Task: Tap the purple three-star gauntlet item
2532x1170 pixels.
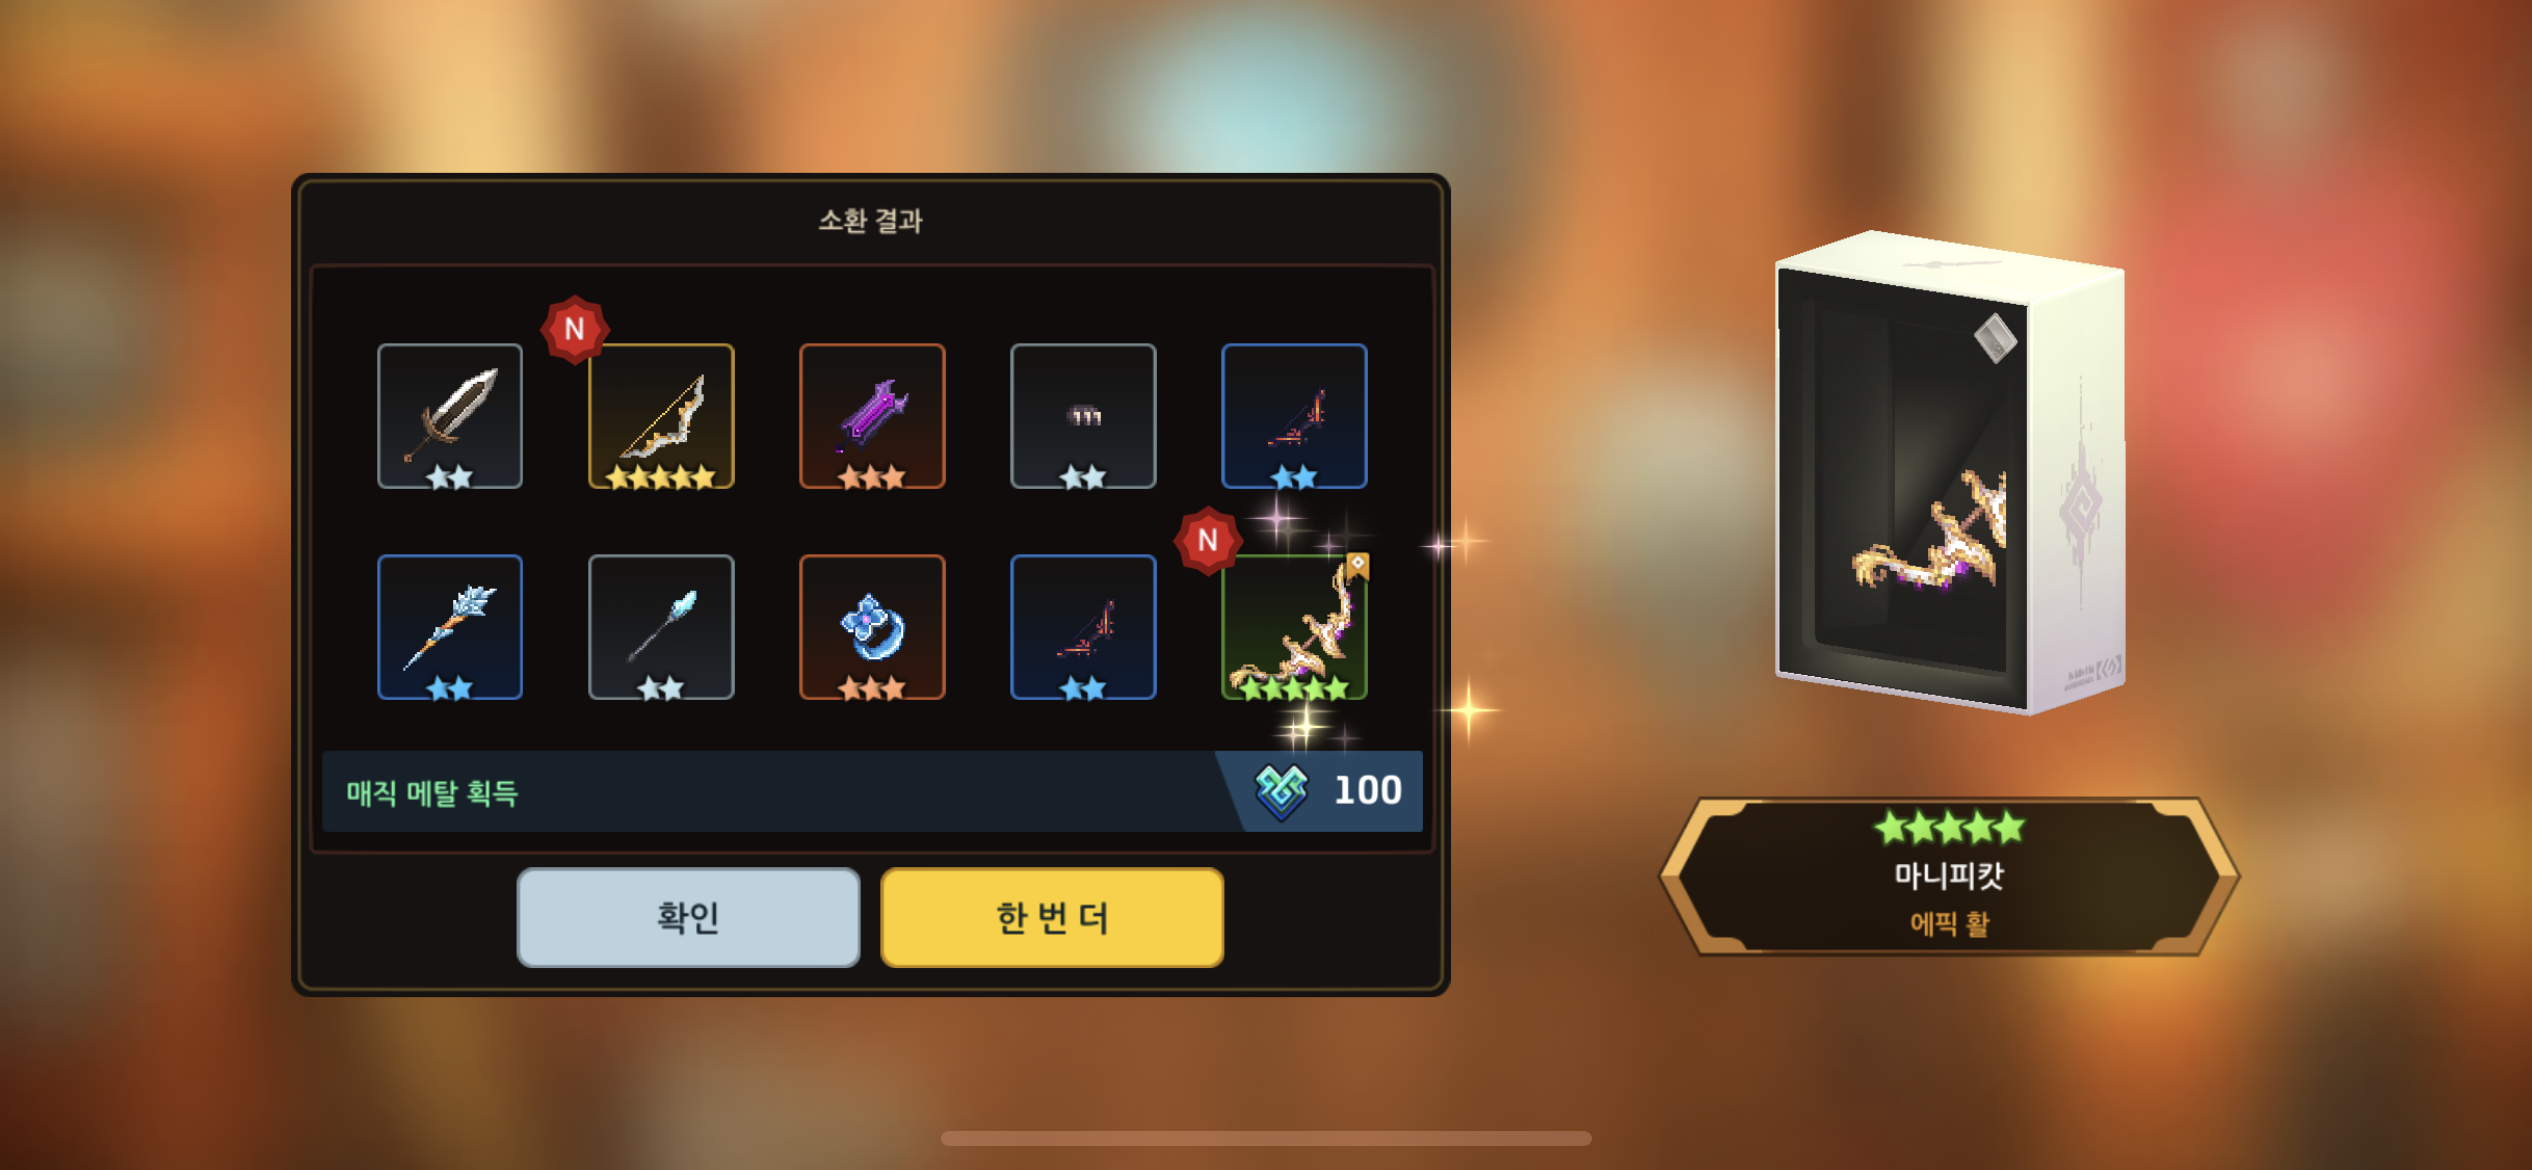Action: tap(872, 416)
